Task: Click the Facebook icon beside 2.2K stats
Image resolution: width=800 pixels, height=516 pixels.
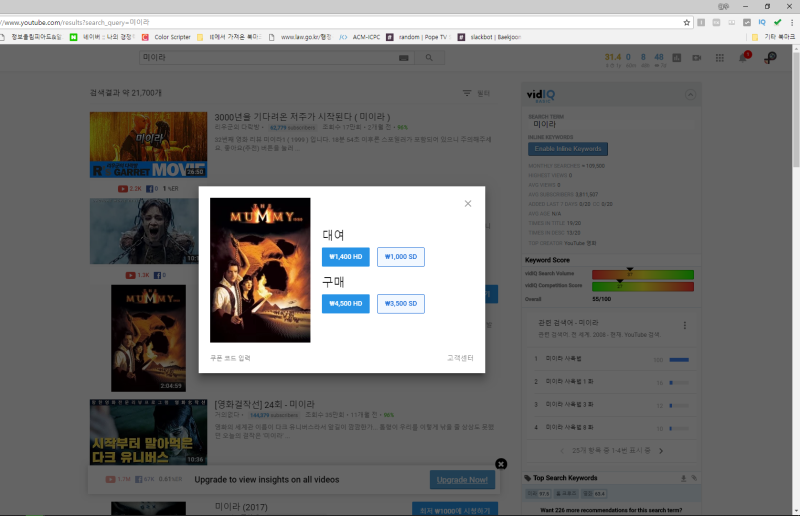Action: (x=149, y=189)
